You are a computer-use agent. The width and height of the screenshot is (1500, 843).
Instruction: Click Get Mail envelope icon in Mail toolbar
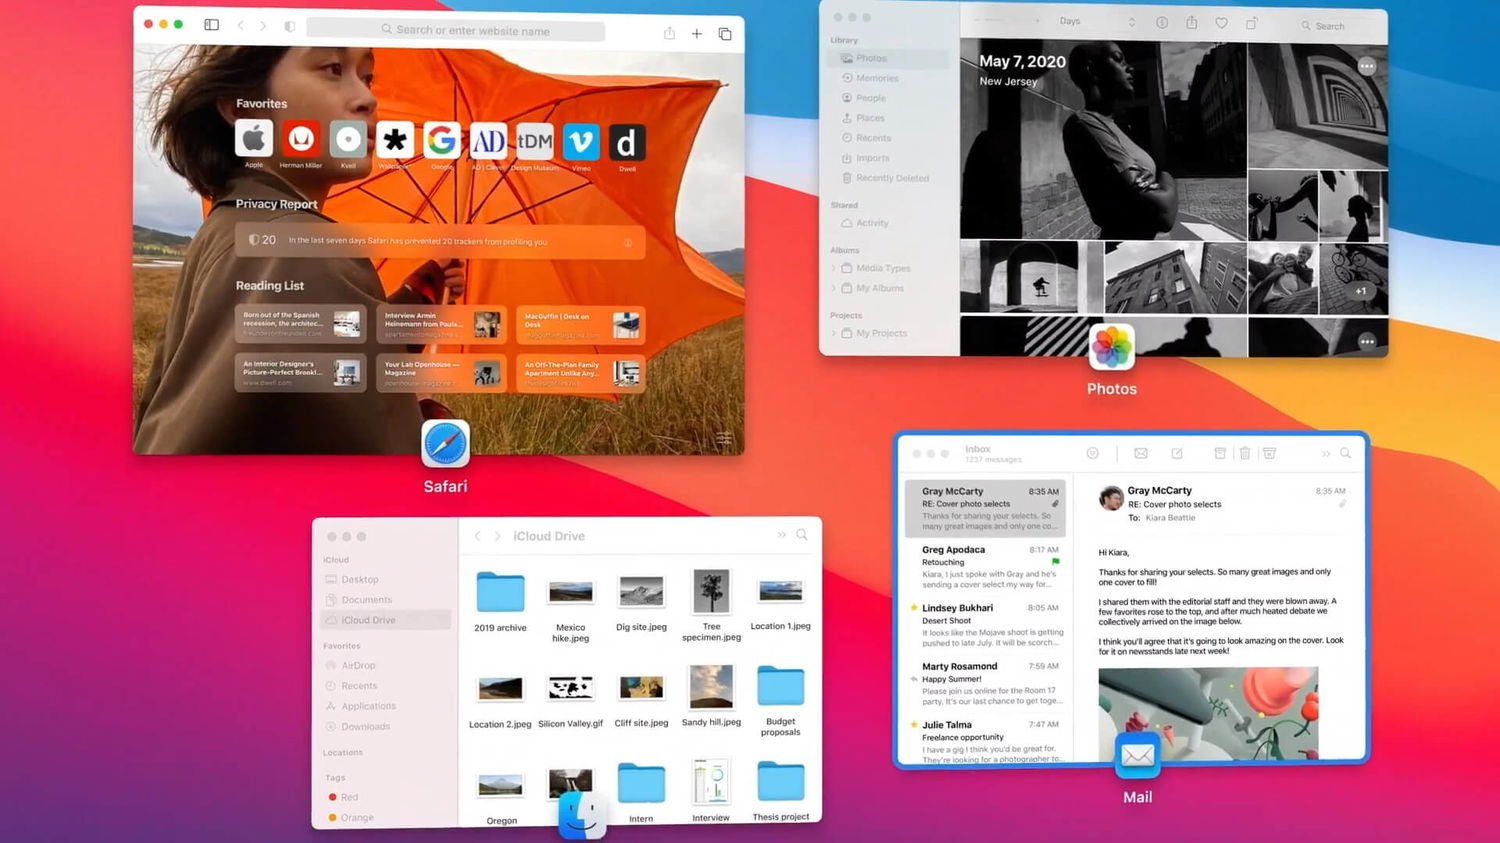point(1141,453)
